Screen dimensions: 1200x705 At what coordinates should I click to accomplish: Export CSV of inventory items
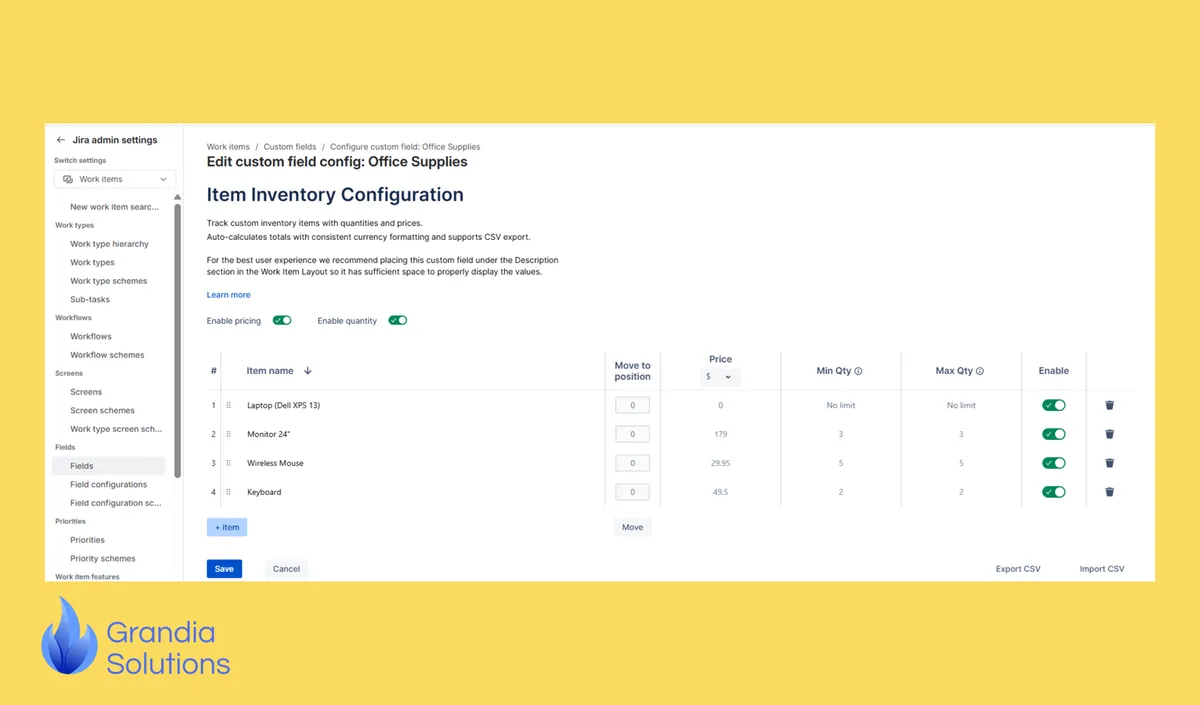tap(1018, 569)
